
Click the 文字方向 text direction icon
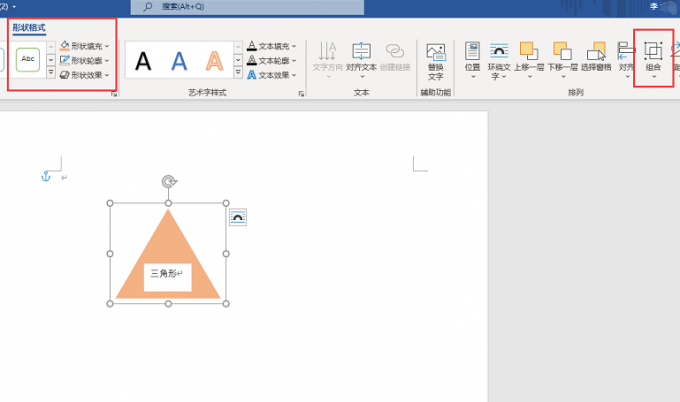click(327, 51)
